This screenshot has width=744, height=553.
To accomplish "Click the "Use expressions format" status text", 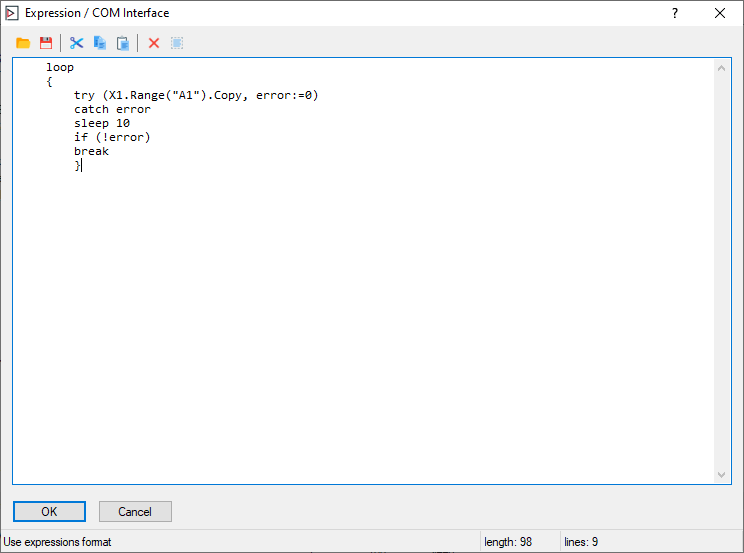I will click(57, 542).
